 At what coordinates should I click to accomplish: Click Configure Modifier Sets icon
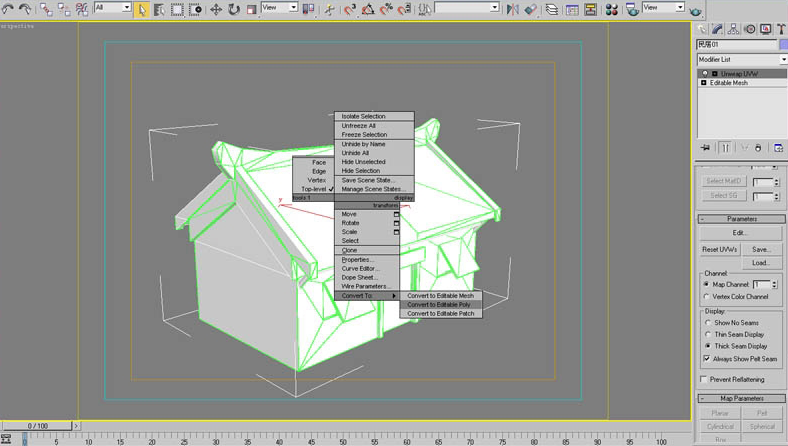778,148
